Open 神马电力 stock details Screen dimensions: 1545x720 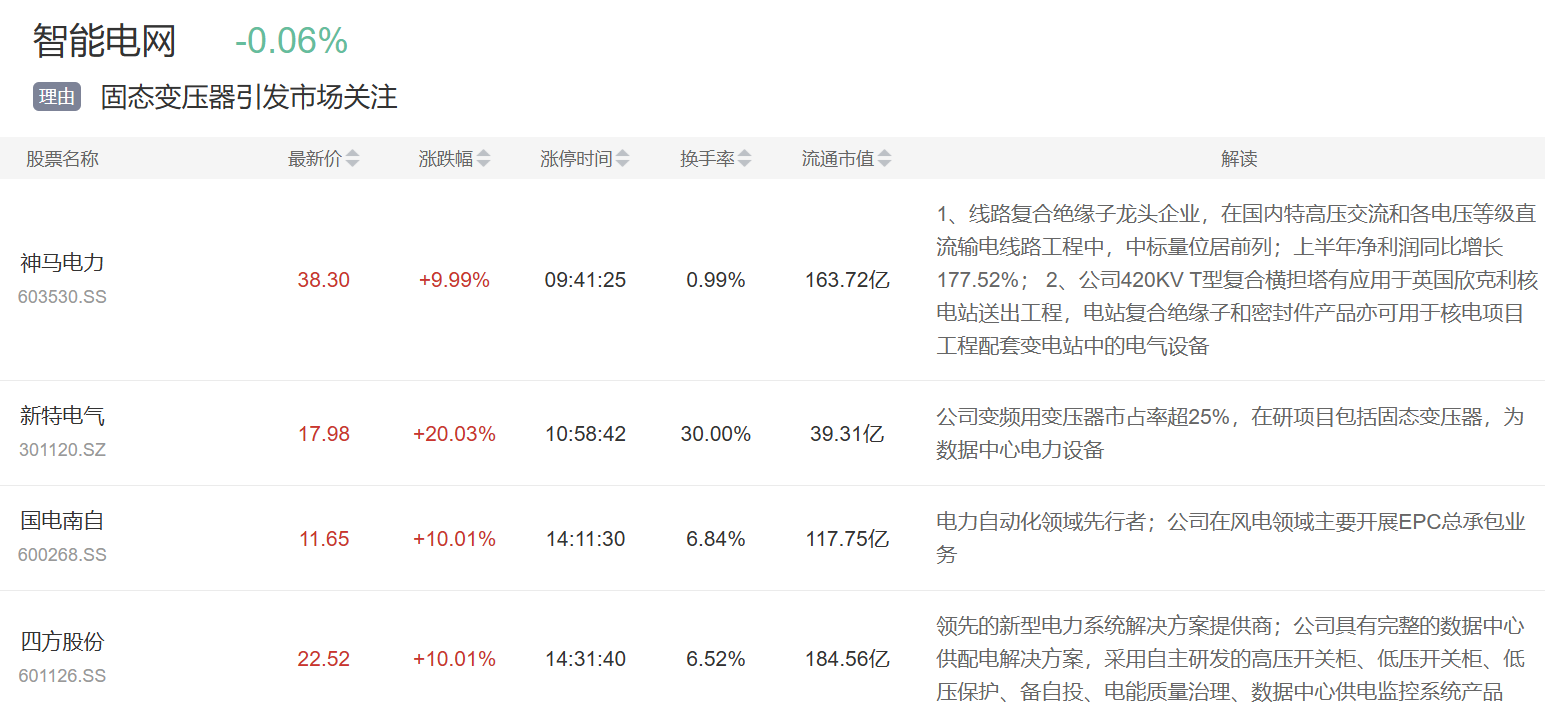(62, 263)
